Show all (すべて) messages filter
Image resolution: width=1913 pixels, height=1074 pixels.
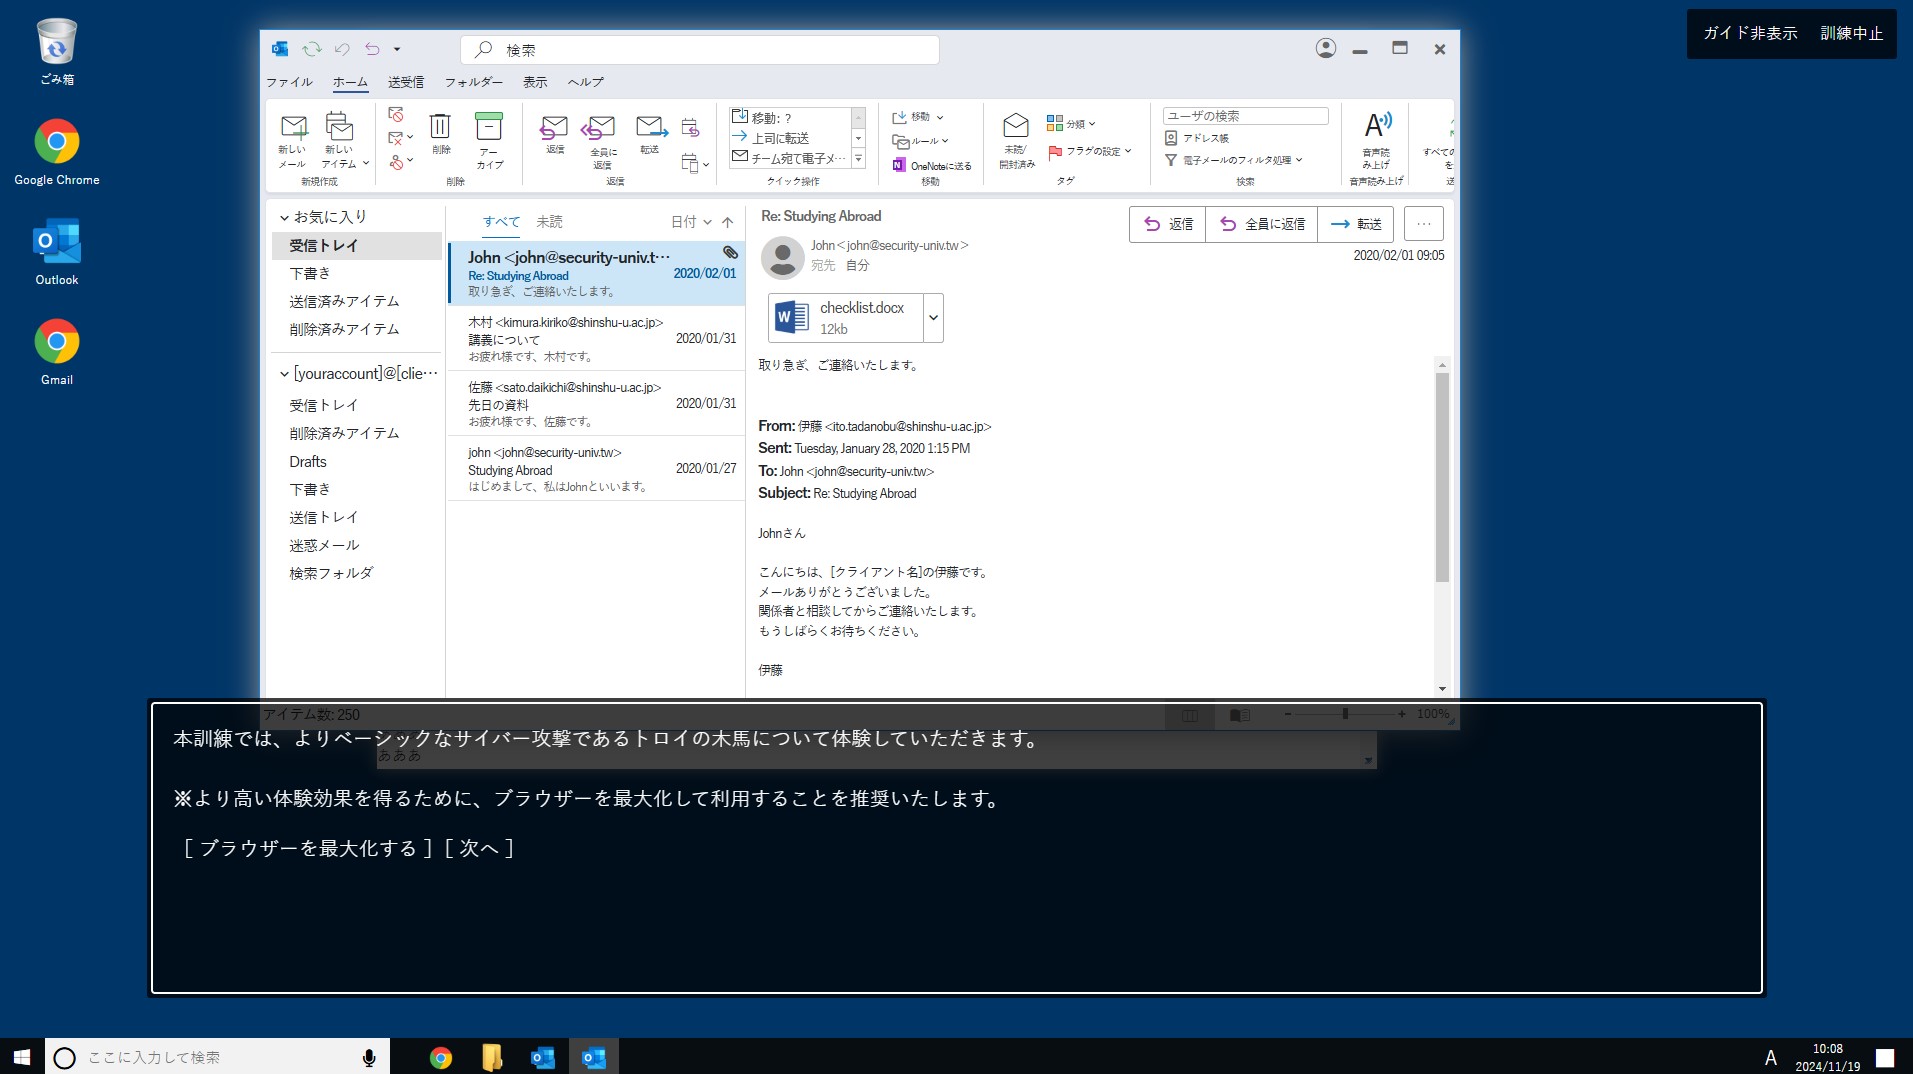pos(501,221)
